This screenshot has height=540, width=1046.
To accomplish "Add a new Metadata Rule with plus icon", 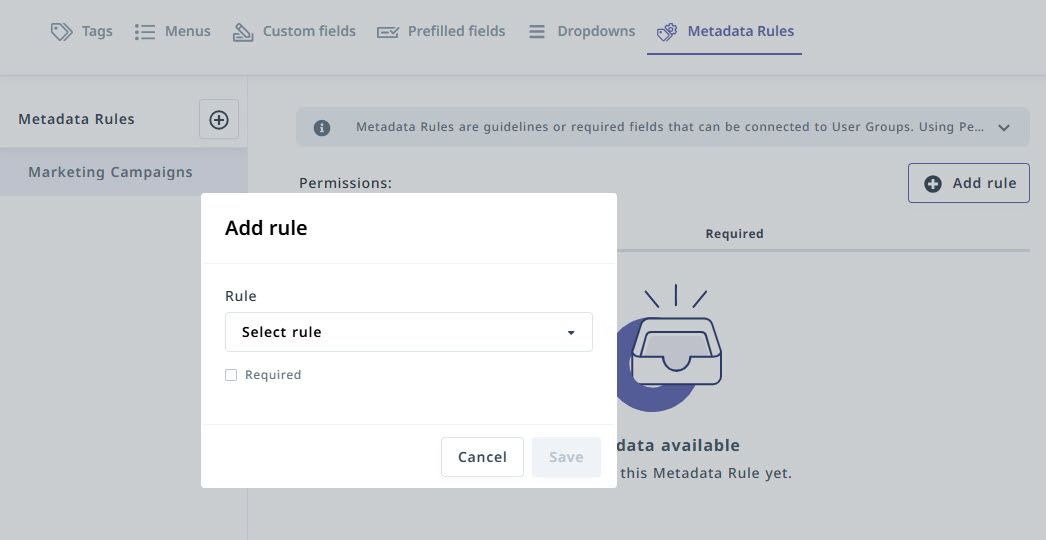I will pyautogui.click(x=218, y=120).
